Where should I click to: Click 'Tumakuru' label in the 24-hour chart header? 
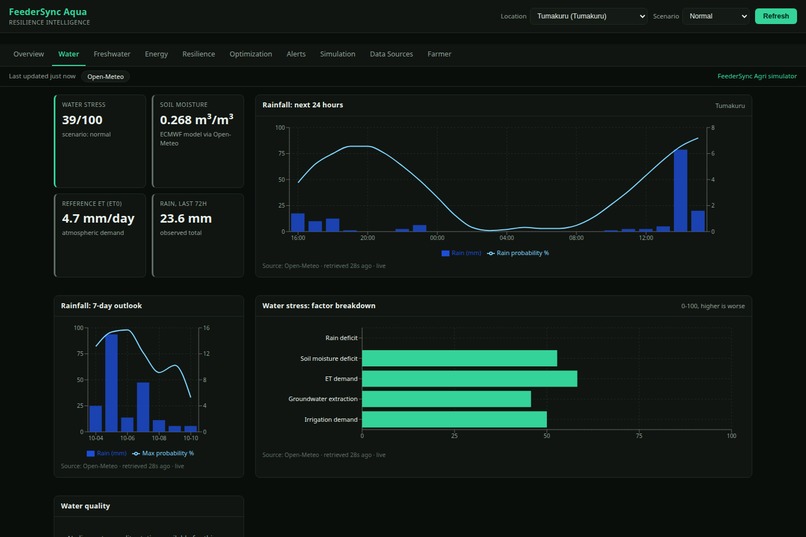coord(730,106)
